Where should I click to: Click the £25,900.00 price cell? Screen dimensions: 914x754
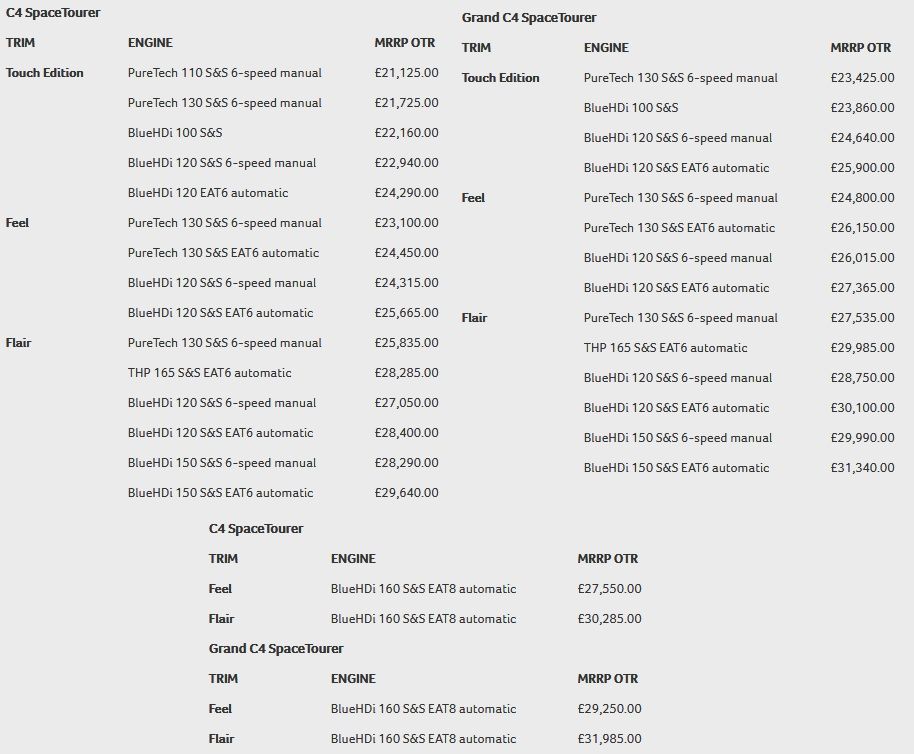tap(862, 168)
